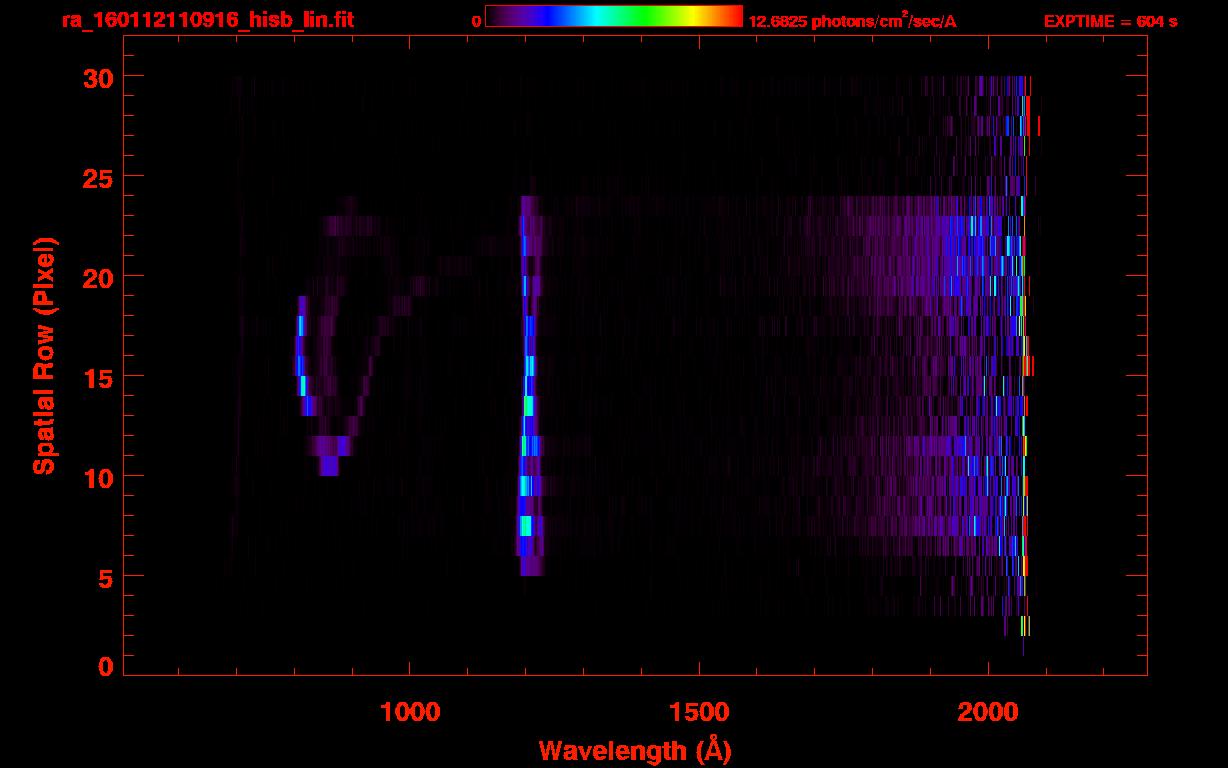Click the color bar minimum value 0

477,21
